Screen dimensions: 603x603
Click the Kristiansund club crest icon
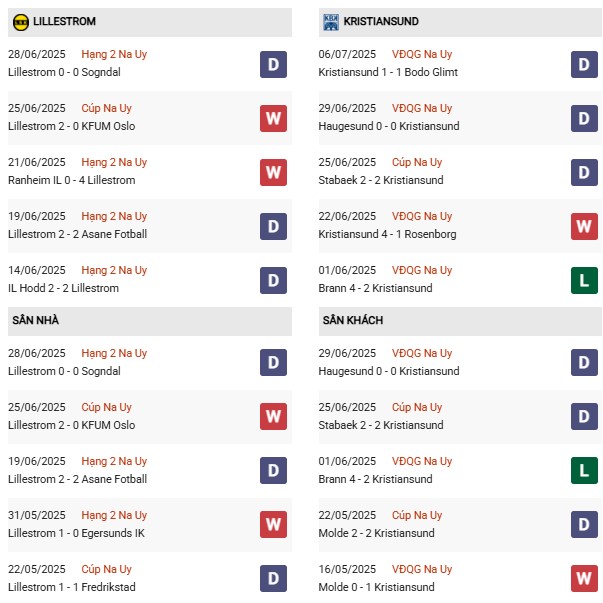[x=331, y=21]
